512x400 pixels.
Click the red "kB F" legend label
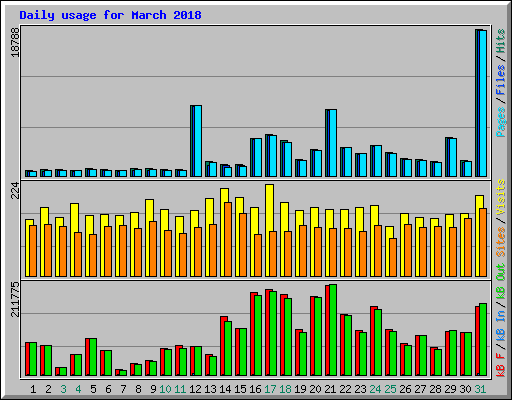(501, 365)
